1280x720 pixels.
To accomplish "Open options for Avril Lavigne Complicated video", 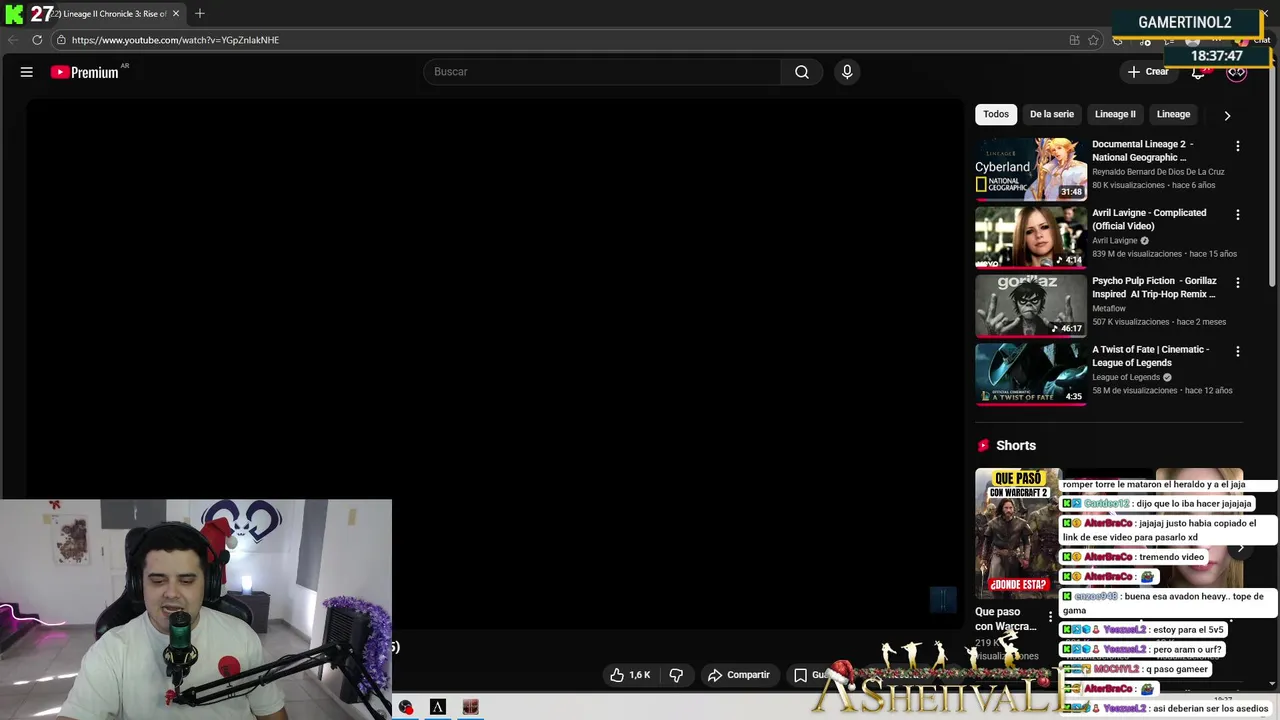I will coord(1237,215).
